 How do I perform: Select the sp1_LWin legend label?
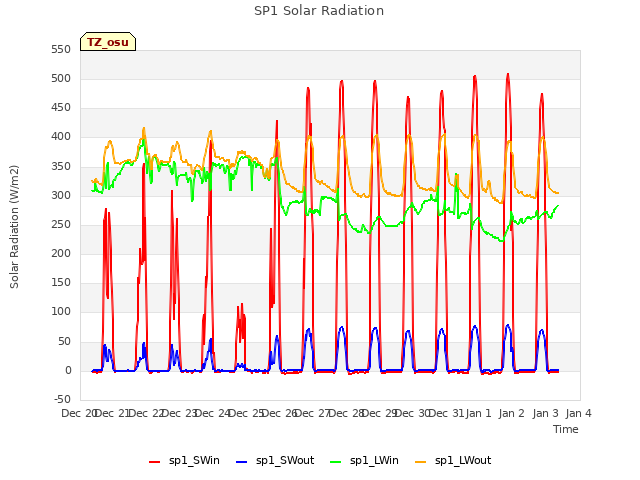[374, 460]
